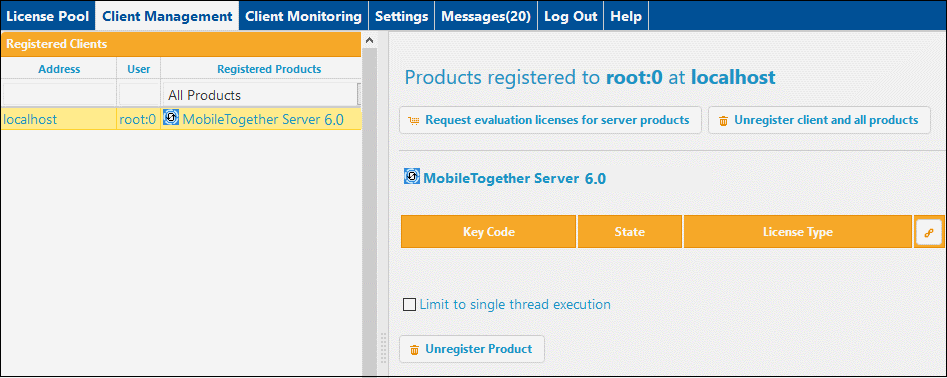Click MobileTogether icon in the registered clients row
This screenshot has width=947, height=378.
(171, 117)
